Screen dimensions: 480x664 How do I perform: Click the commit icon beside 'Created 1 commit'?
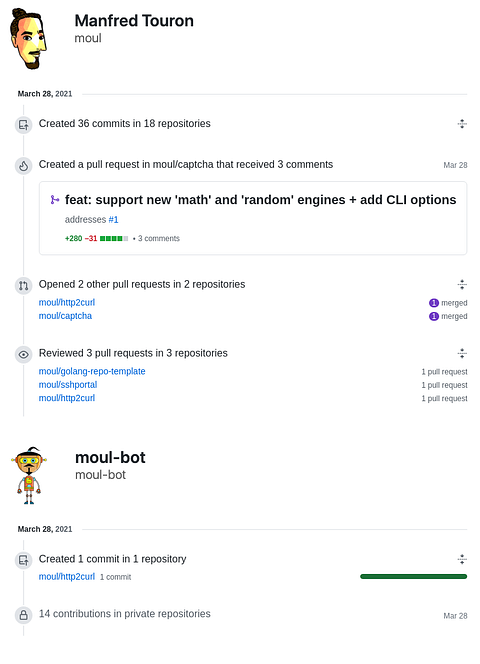(x=24, y=560)
